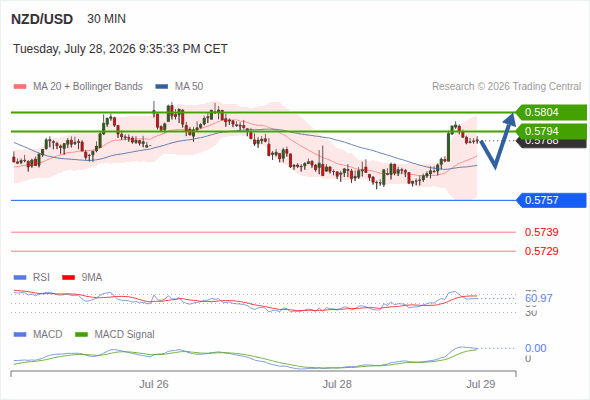Click the MACD blue legend swatch
590x400 pixels.
click(x=20, y=335)
